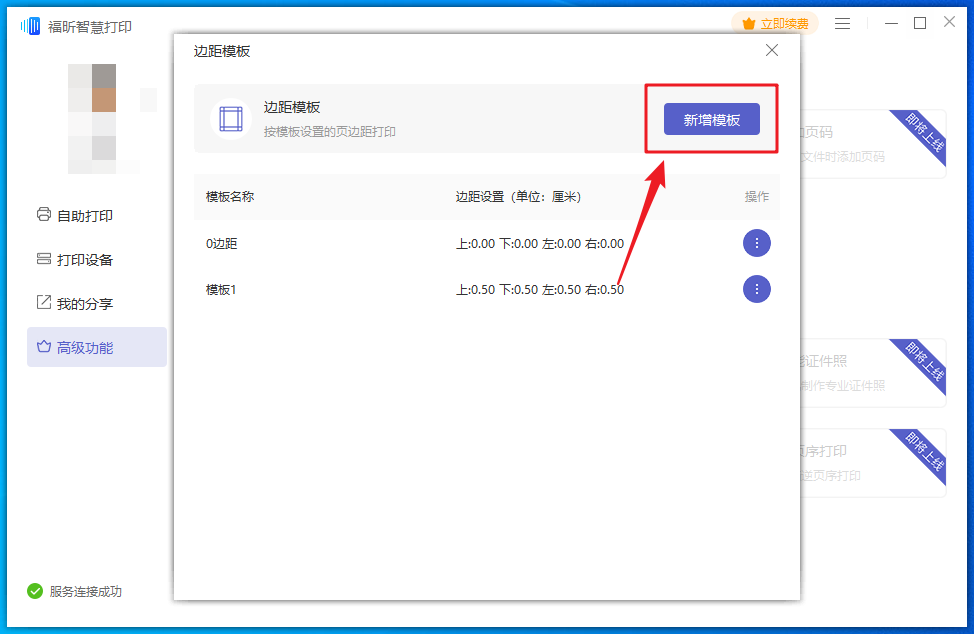This screenshot has height=634, width=974.
Task: Close the 边距模板 dialog
Action: coord(771,50)
